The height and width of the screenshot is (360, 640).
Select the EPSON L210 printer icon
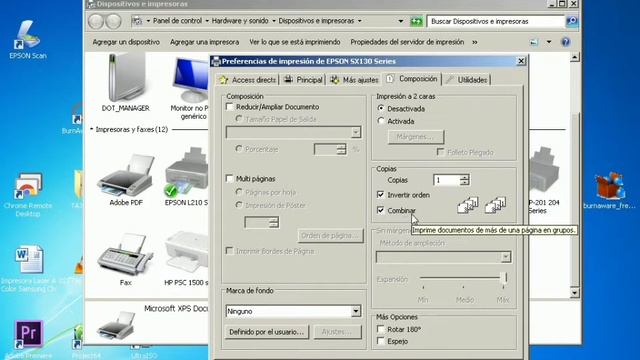pos(186,176)
